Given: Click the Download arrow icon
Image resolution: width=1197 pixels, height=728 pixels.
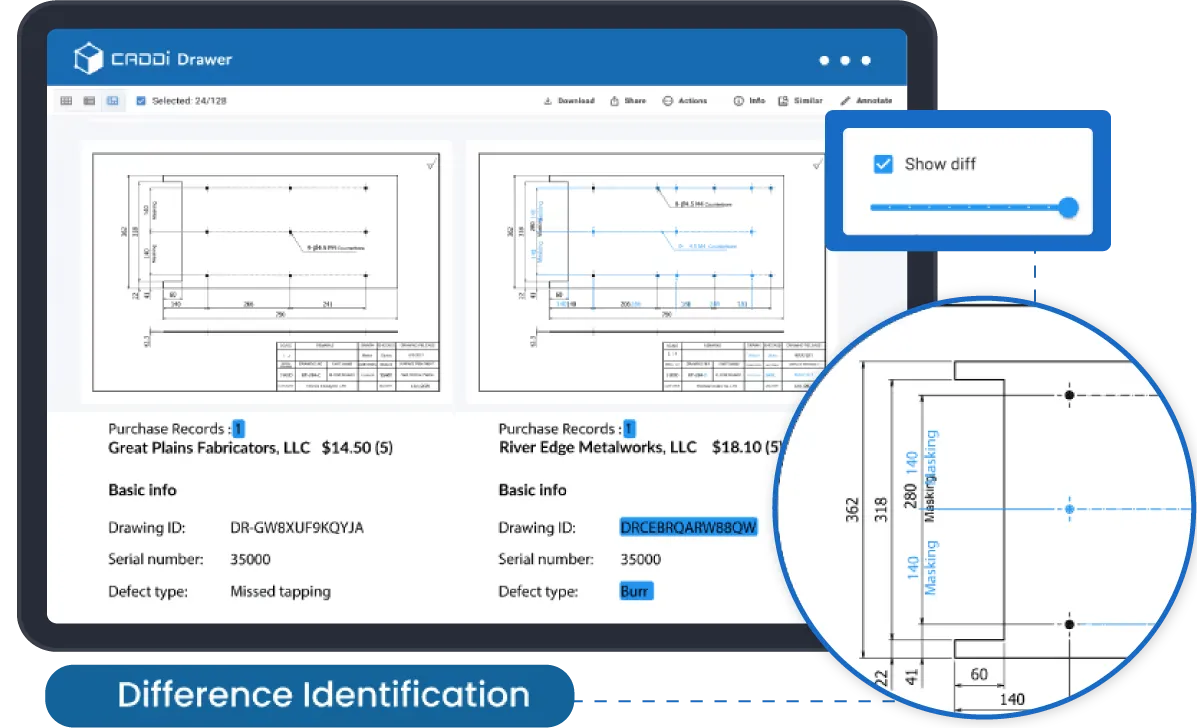Looking at the screenshot, I should click(547, 101).
